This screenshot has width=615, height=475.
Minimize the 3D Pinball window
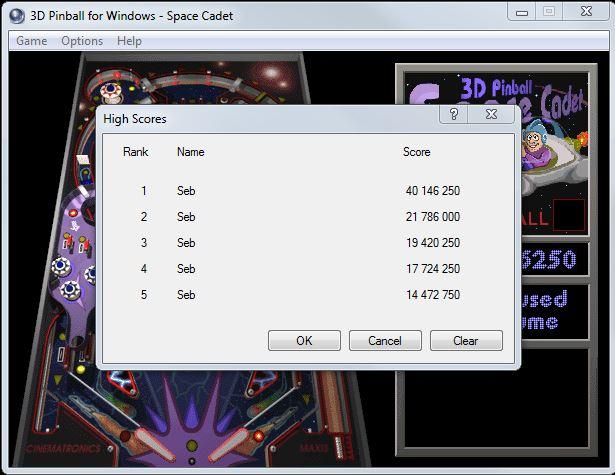[522, 13]
